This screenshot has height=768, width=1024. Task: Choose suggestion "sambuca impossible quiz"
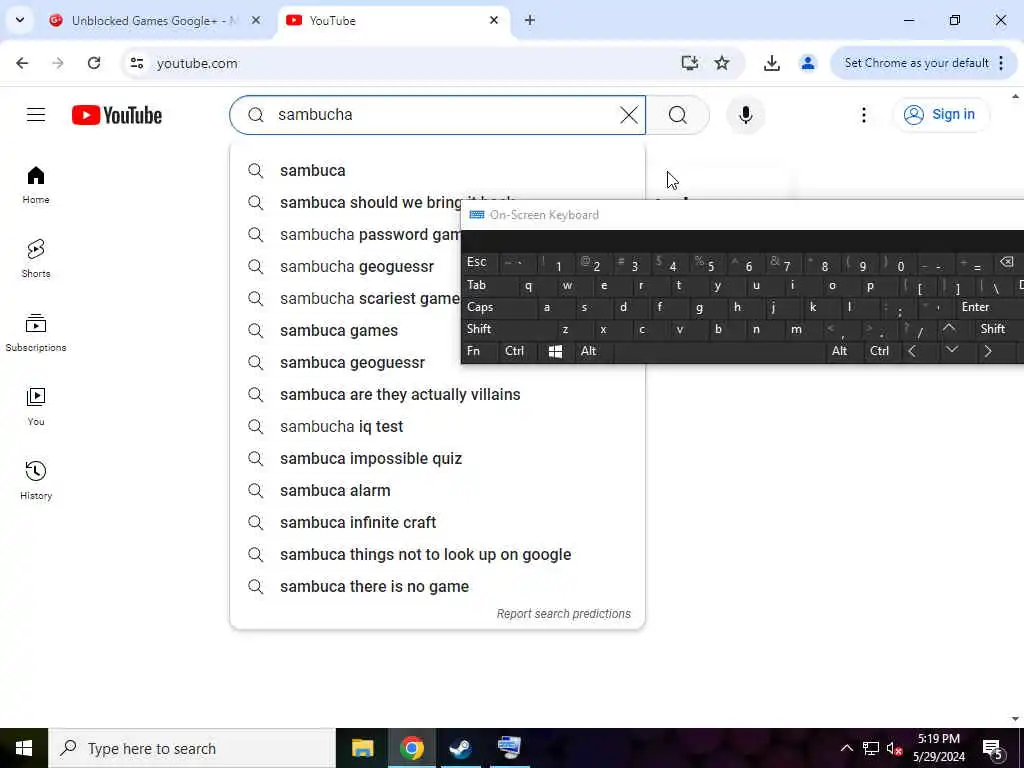click(x=438, y=458)
